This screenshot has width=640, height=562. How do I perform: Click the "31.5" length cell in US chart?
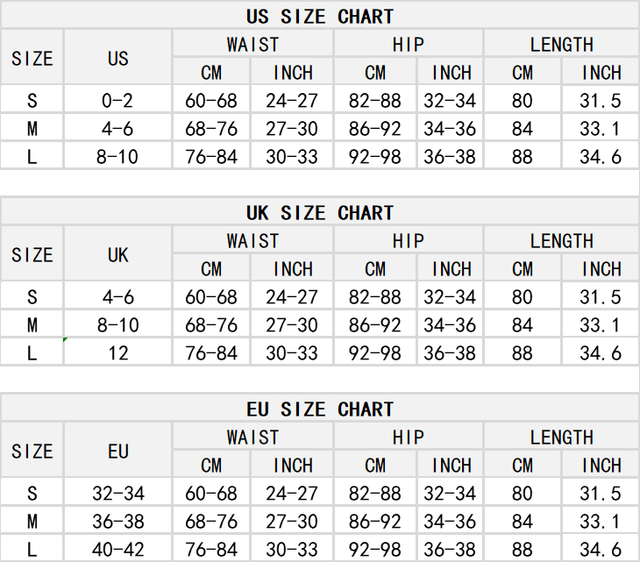pos(600,100)
